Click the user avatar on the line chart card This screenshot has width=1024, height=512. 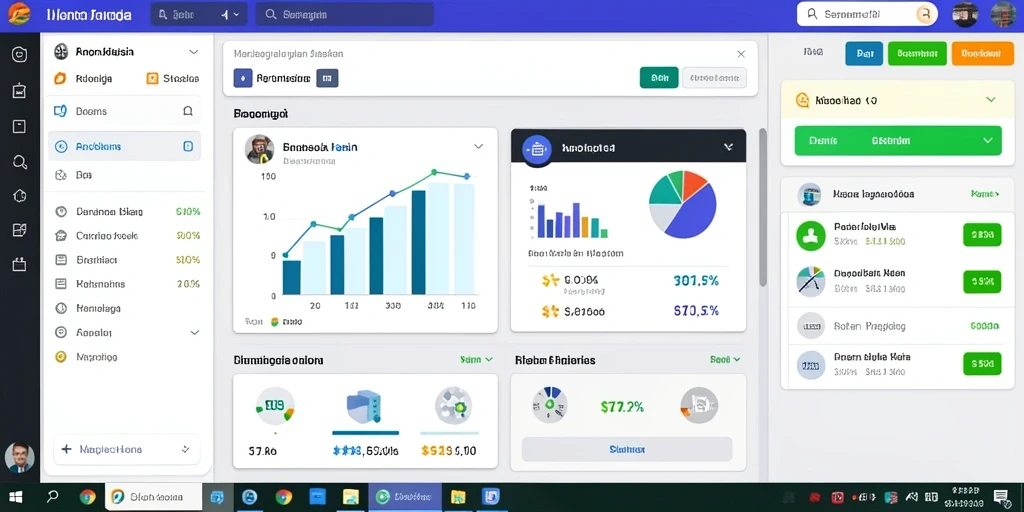(259, 149)
